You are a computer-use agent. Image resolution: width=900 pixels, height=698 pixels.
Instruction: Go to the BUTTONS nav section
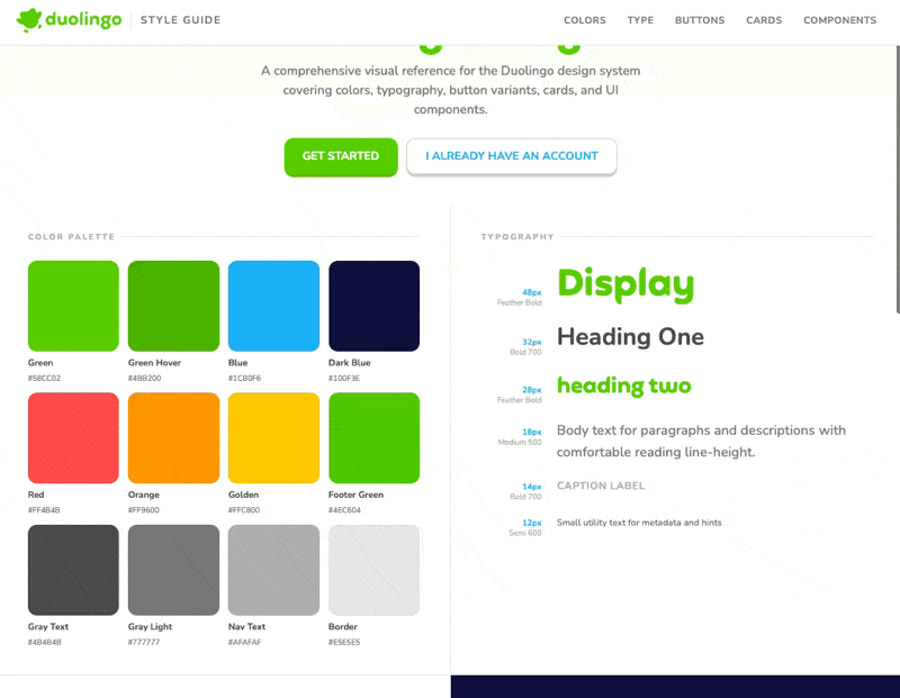(700, 20)
